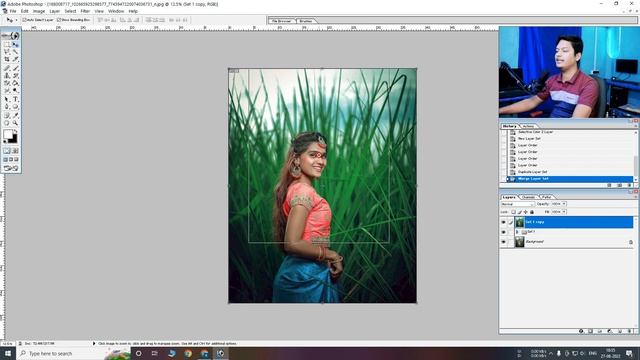The width and height of the screenshot is (640, 360).
Task: Switch to Quick Mask mode
Action: coord(15,151)
